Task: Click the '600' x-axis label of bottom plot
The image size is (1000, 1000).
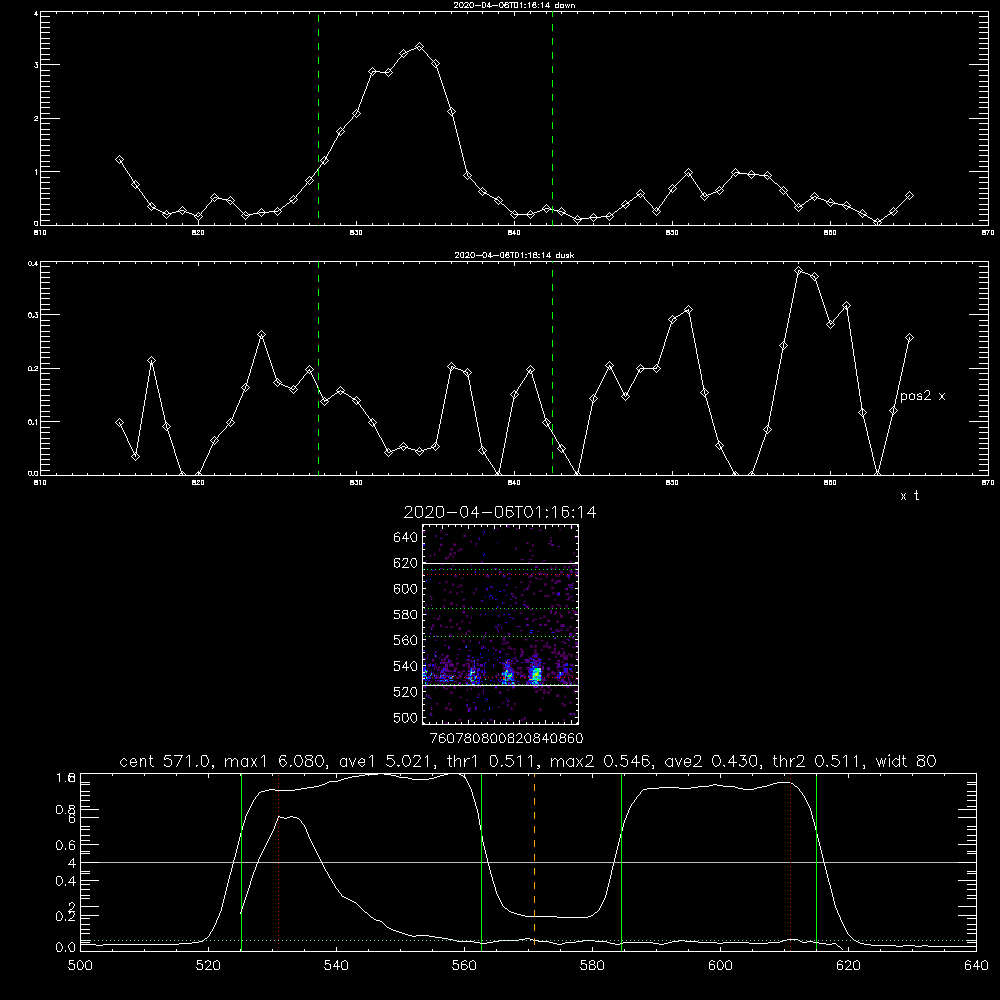Action: pyautogui.click(x=721, y=966)
